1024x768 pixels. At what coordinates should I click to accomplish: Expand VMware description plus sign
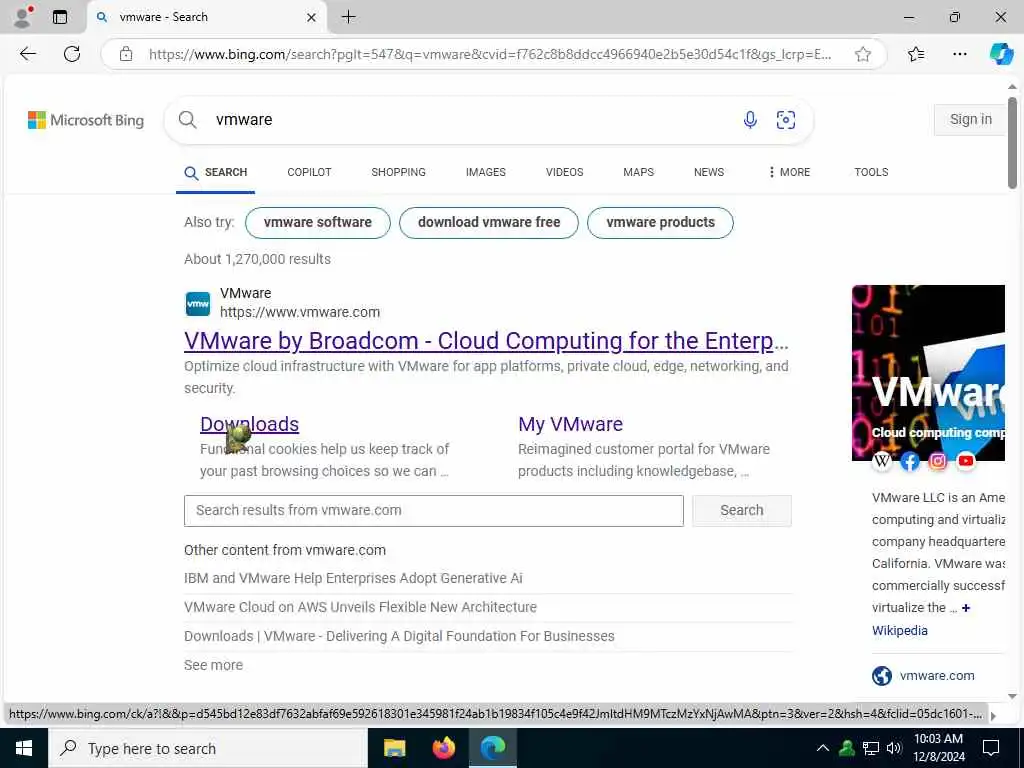[966, 608]
